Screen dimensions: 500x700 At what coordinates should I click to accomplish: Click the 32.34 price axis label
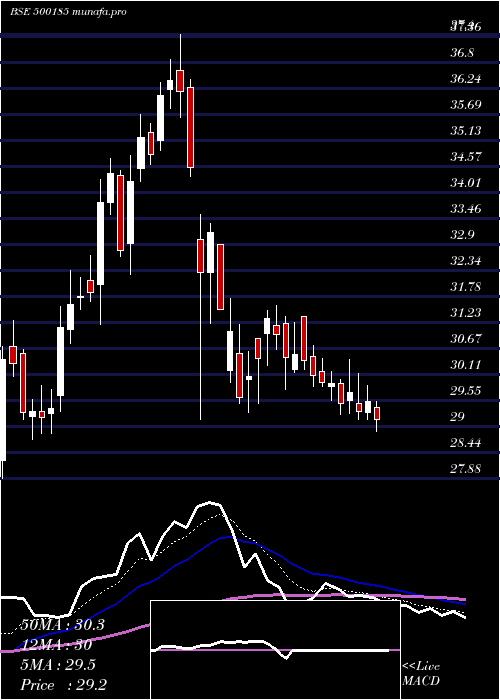pos(466,261)
